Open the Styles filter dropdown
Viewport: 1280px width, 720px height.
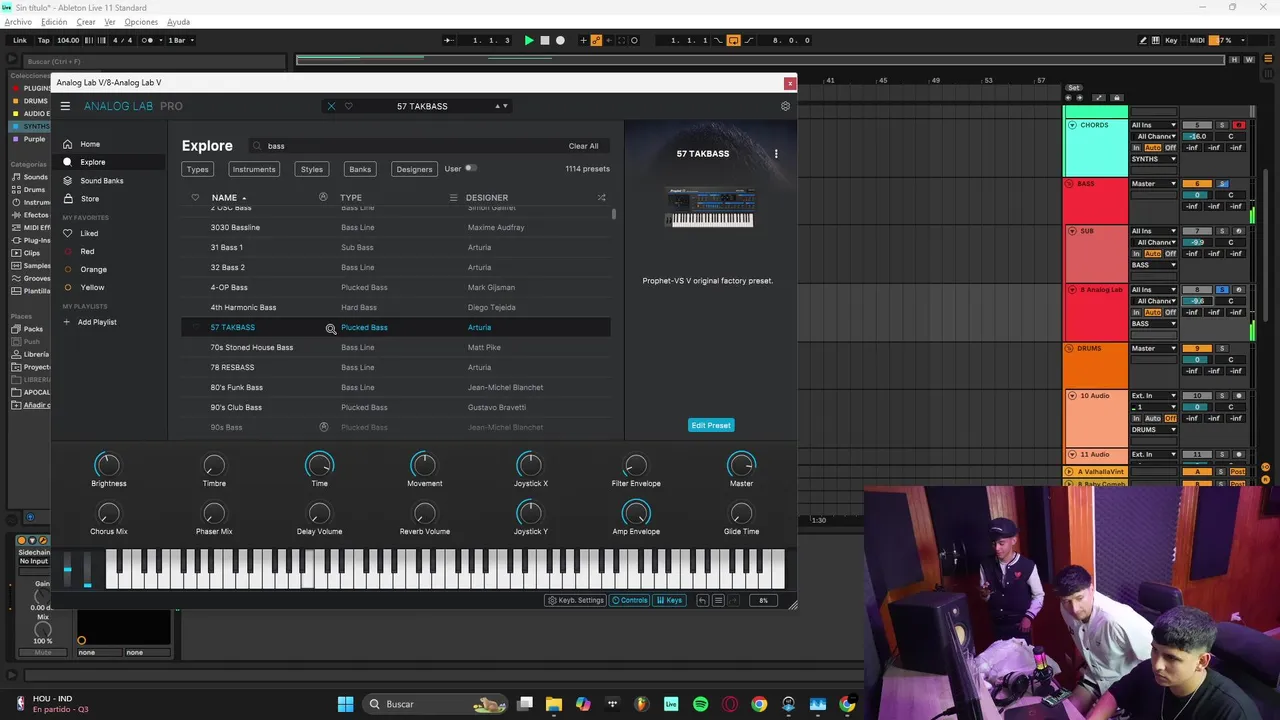pos(312,169)
